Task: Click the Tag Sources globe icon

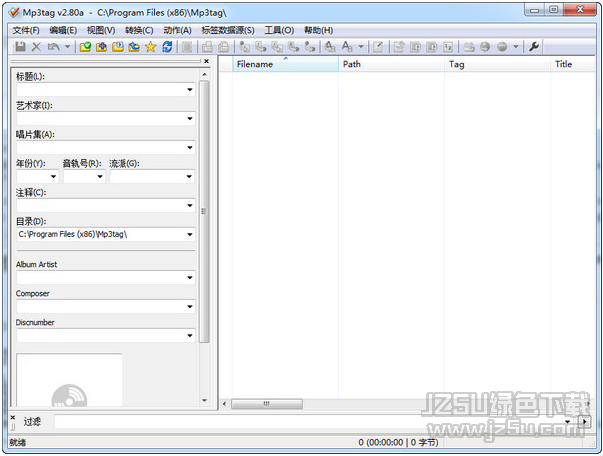Action: click(502, 47)
